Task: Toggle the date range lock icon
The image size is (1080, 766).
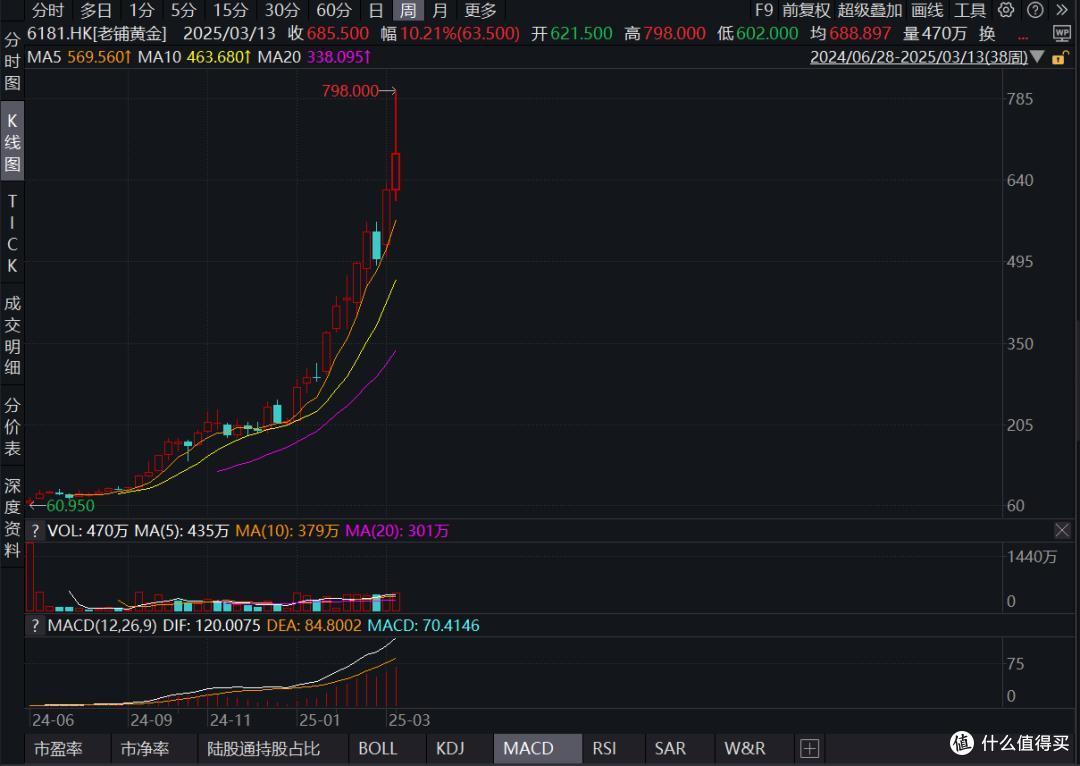Action: pos(1059,58)
